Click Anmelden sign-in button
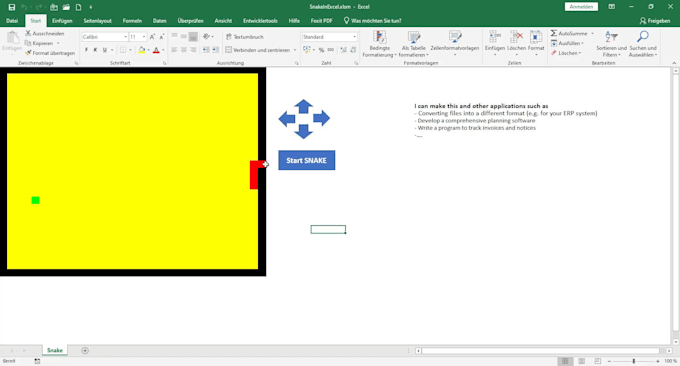 tap(581, 7)
